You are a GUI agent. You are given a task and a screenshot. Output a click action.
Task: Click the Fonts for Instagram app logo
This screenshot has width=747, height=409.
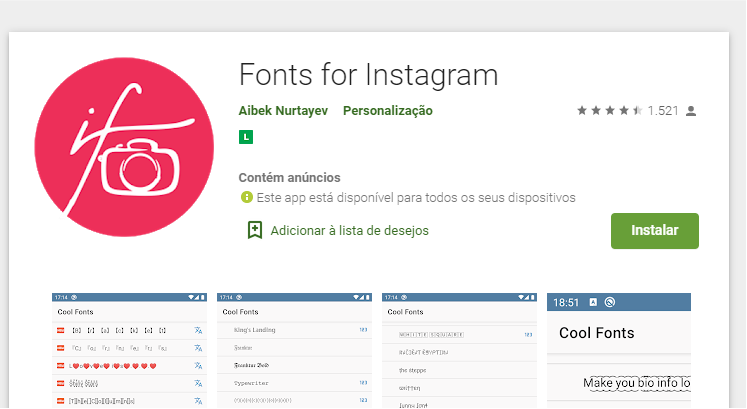tap(124, 147)
